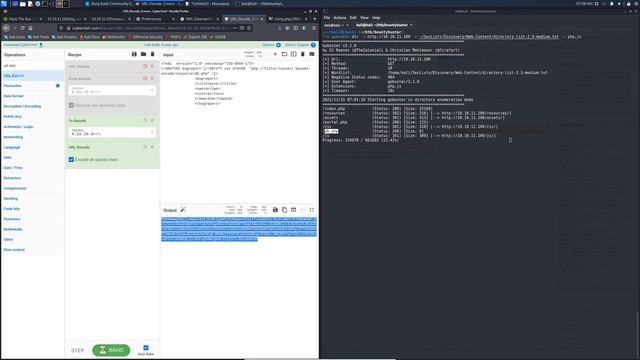Open Kali Linux bookmark
Viewport: 640px width, 360px height.
point(15,37)
